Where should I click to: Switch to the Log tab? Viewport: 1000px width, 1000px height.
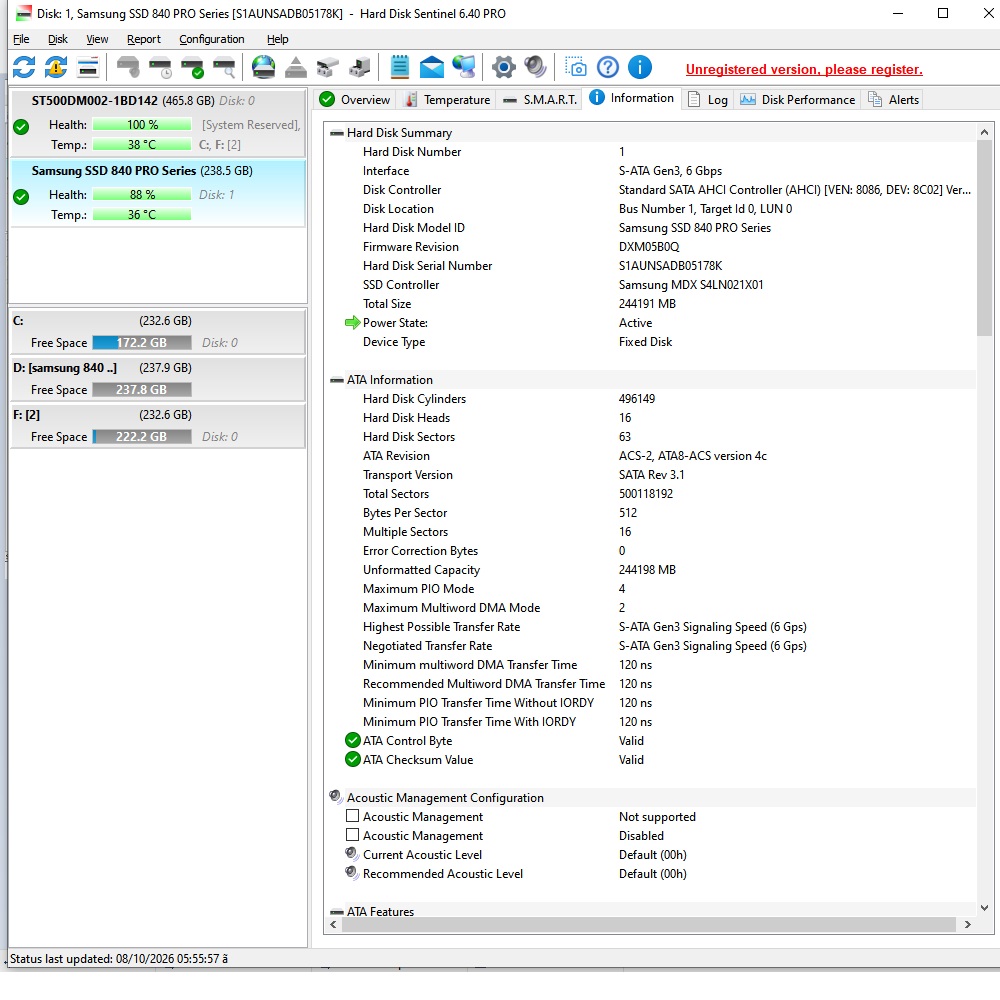pos(708,99)
